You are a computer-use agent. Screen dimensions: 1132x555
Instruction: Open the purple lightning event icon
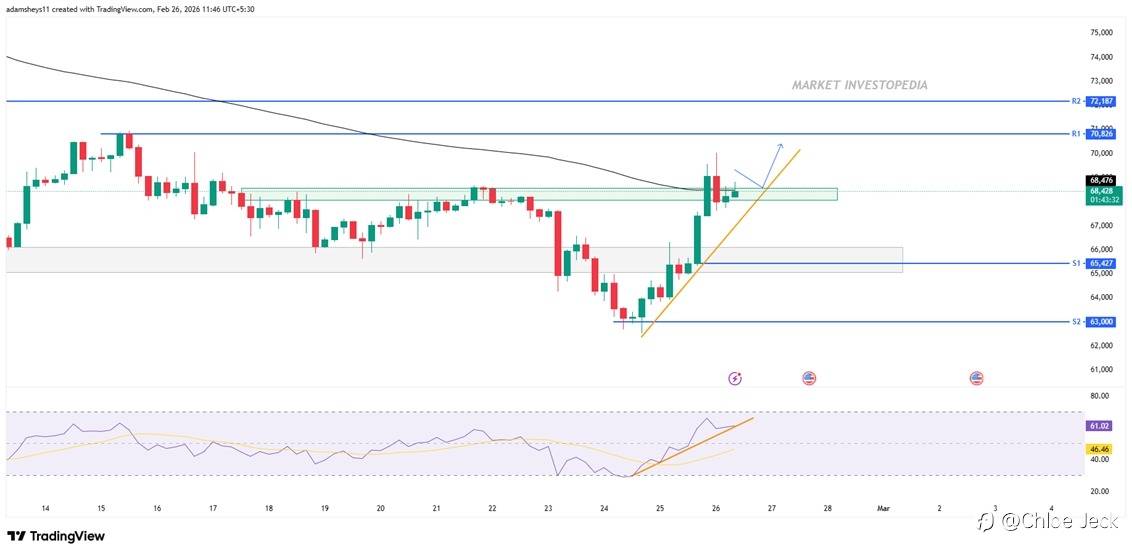click(735, 378)
